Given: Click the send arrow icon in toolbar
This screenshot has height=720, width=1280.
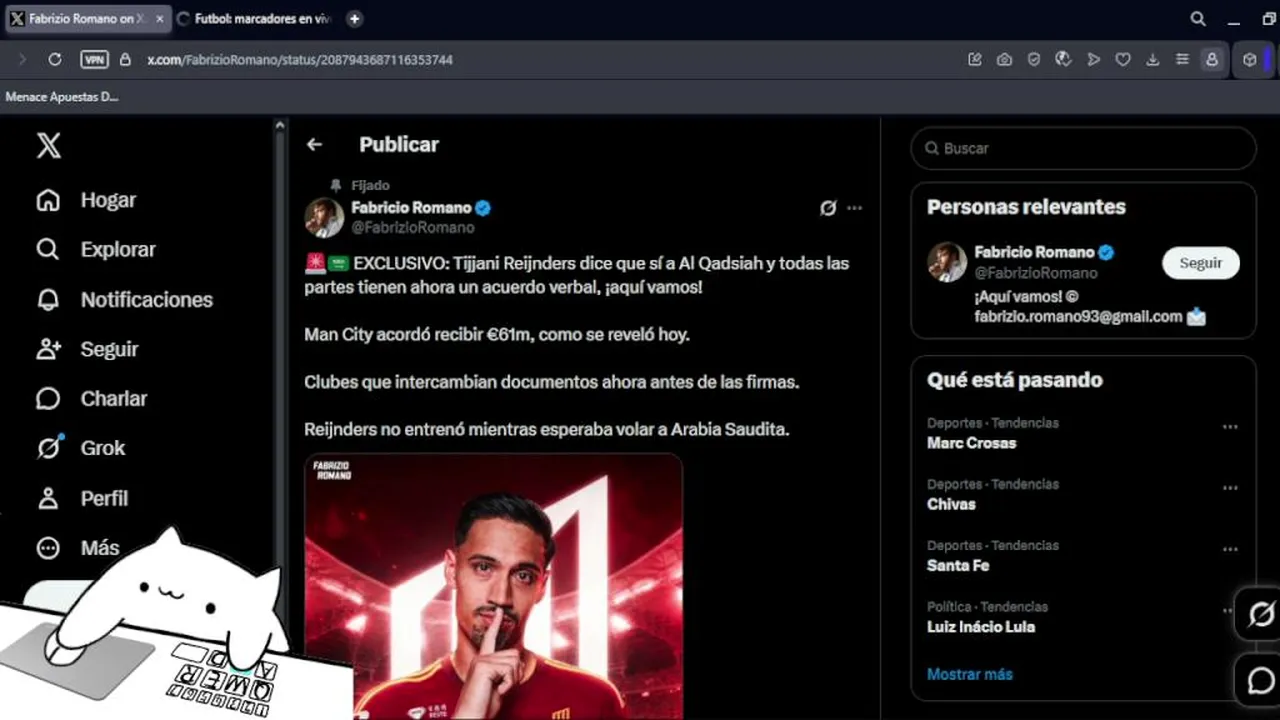Looking at the screenshot, I should coord(1093,59).
